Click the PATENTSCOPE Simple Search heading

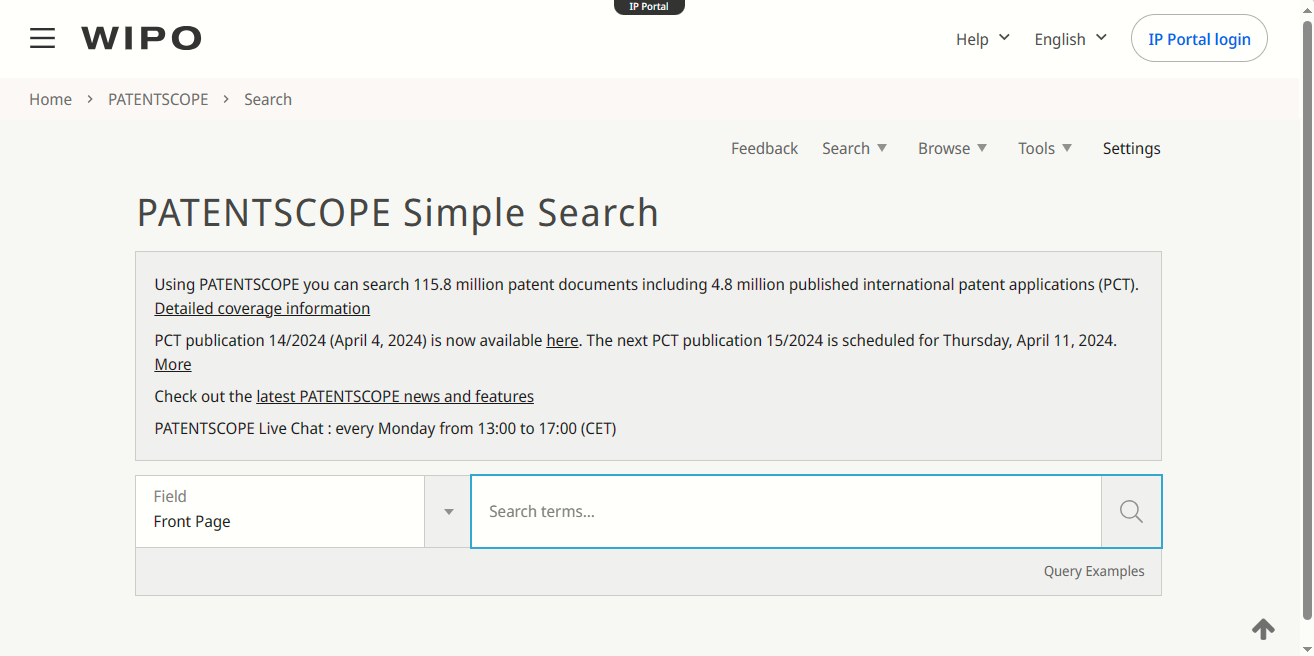click(398, 213)
